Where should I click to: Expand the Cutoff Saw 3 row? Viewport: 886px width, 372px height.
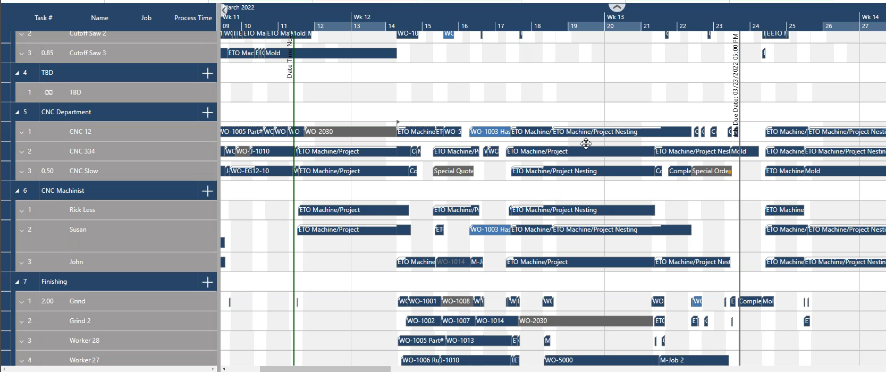[x=21, y=53]
